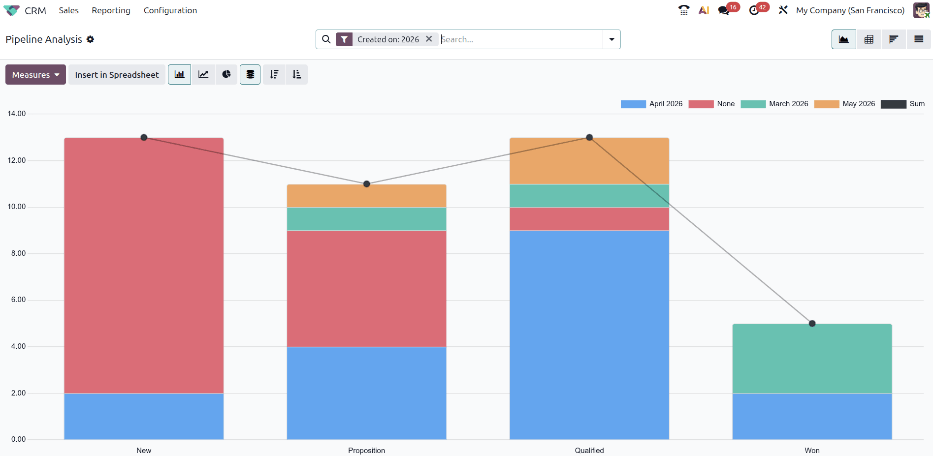This screenshot has height=456, width=933.
Task: Open Pipeline Analysis settings gear
Action: pyautogui.click(x=90, y=39)
